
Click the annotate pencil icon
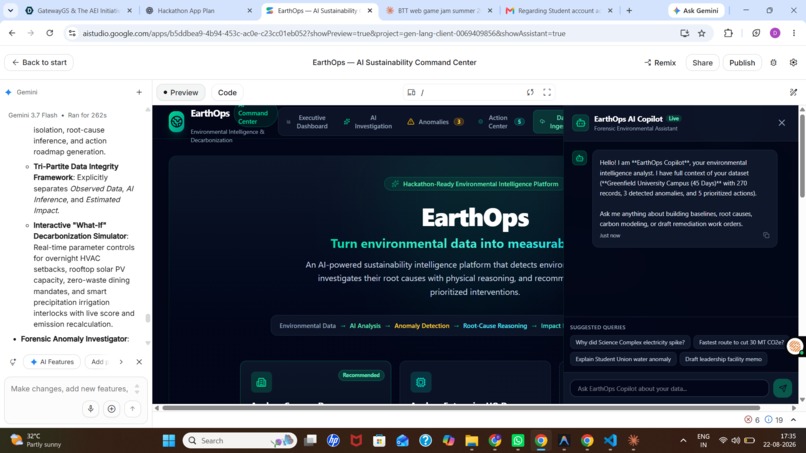(793, 93)
